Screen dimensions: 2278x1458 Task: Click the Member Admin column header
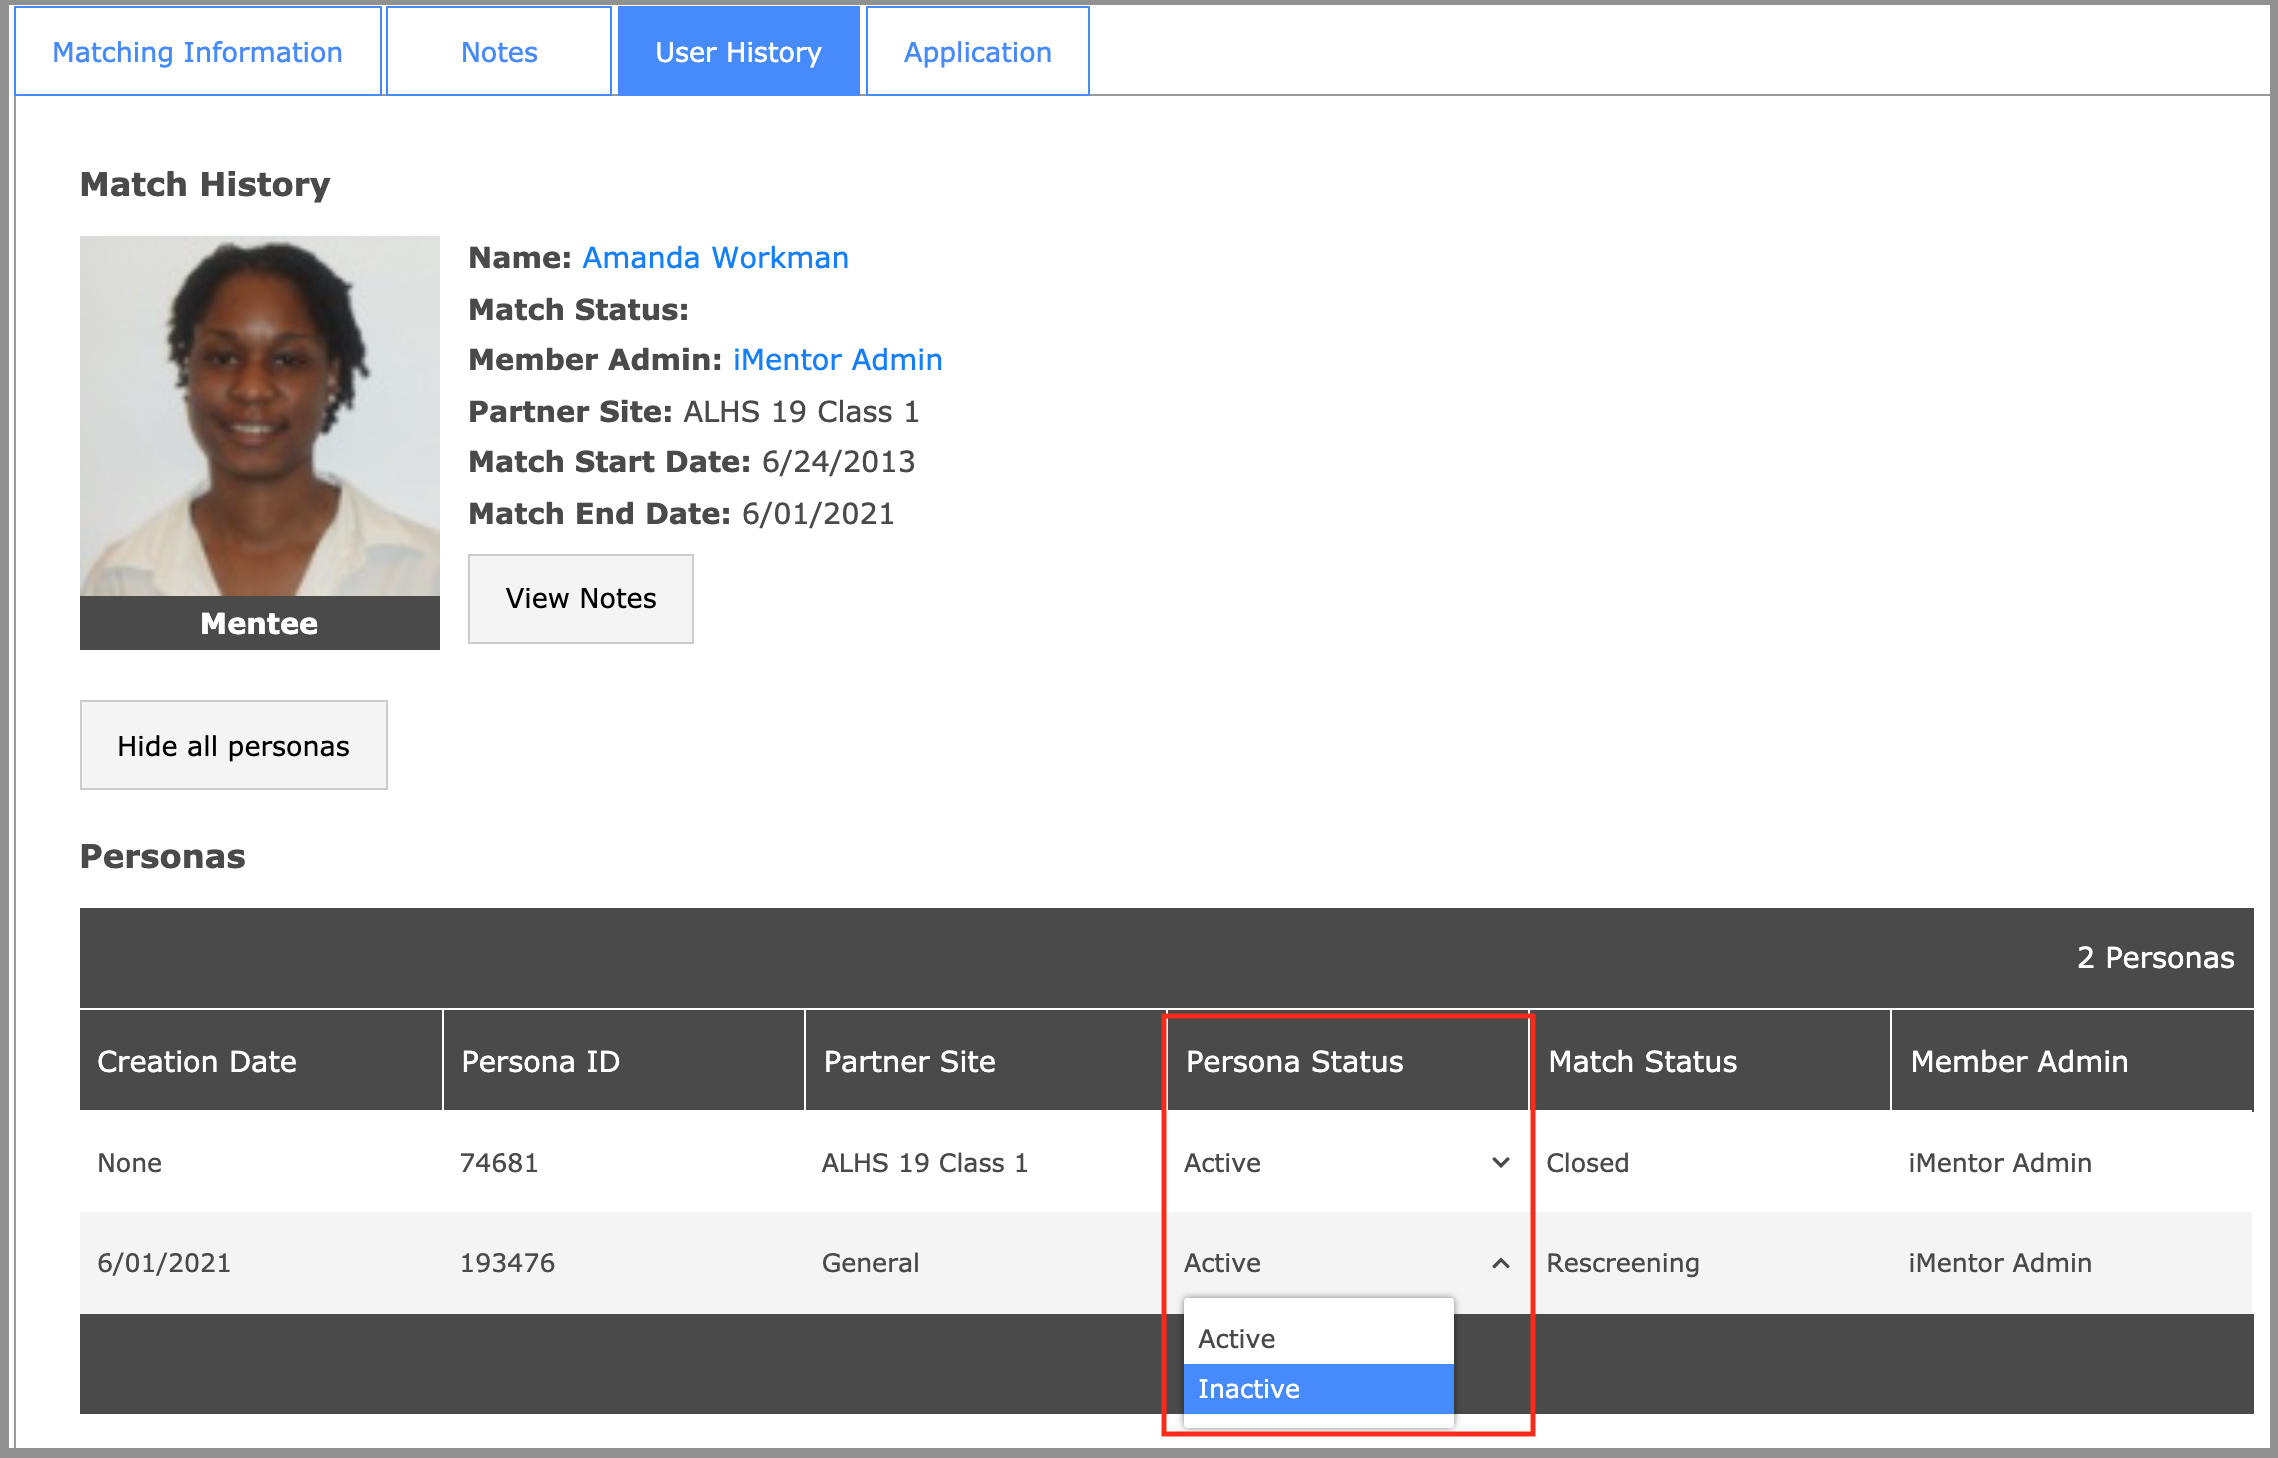click(2018, 1062)
